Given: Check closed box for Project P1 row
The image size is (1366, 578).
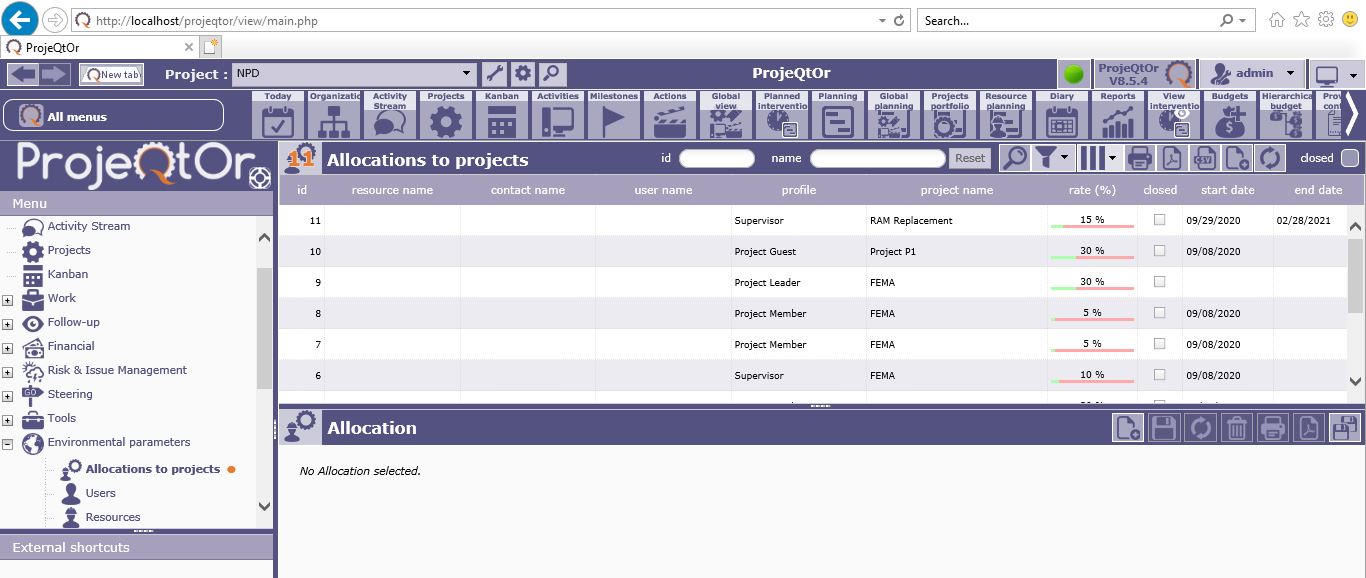Looking at the screenshot, I should [1160, 251].
